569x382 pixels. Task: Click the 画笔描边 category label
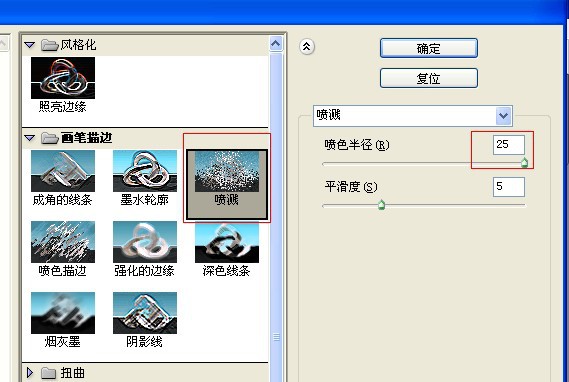(x=86, y=138)
